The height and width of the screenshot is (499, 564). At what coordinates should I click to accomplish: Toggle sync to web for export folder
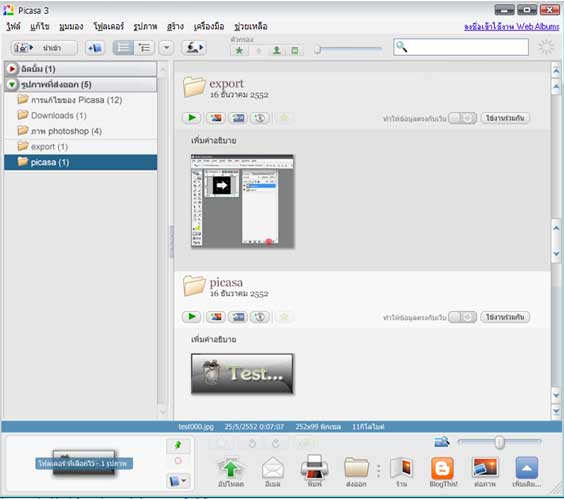pyautogui.click(x=463, y=118)
